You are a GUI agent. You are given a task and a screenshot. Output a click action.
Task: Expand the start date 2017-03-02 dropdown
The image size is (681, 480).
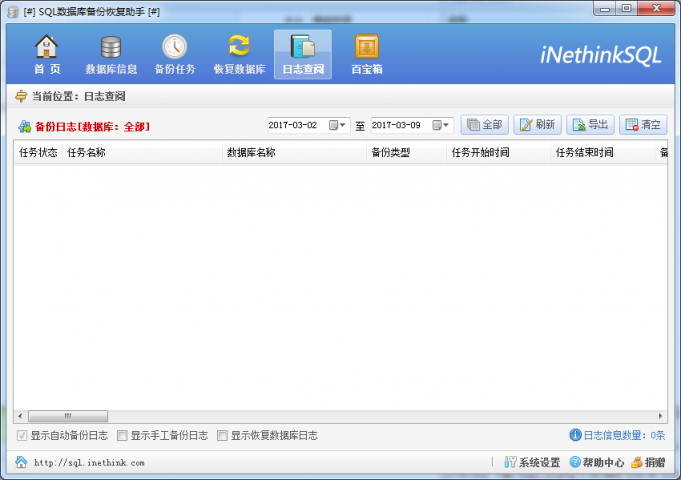(x=344, y=126)
